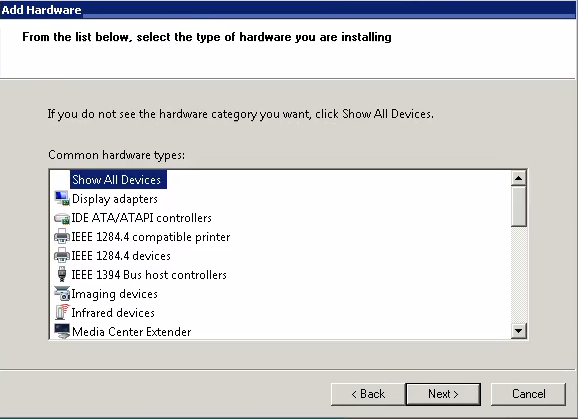Click the Display adapters monitor icon
The height and width of the screenshot is (419, 578).
[x=62, y=198]
